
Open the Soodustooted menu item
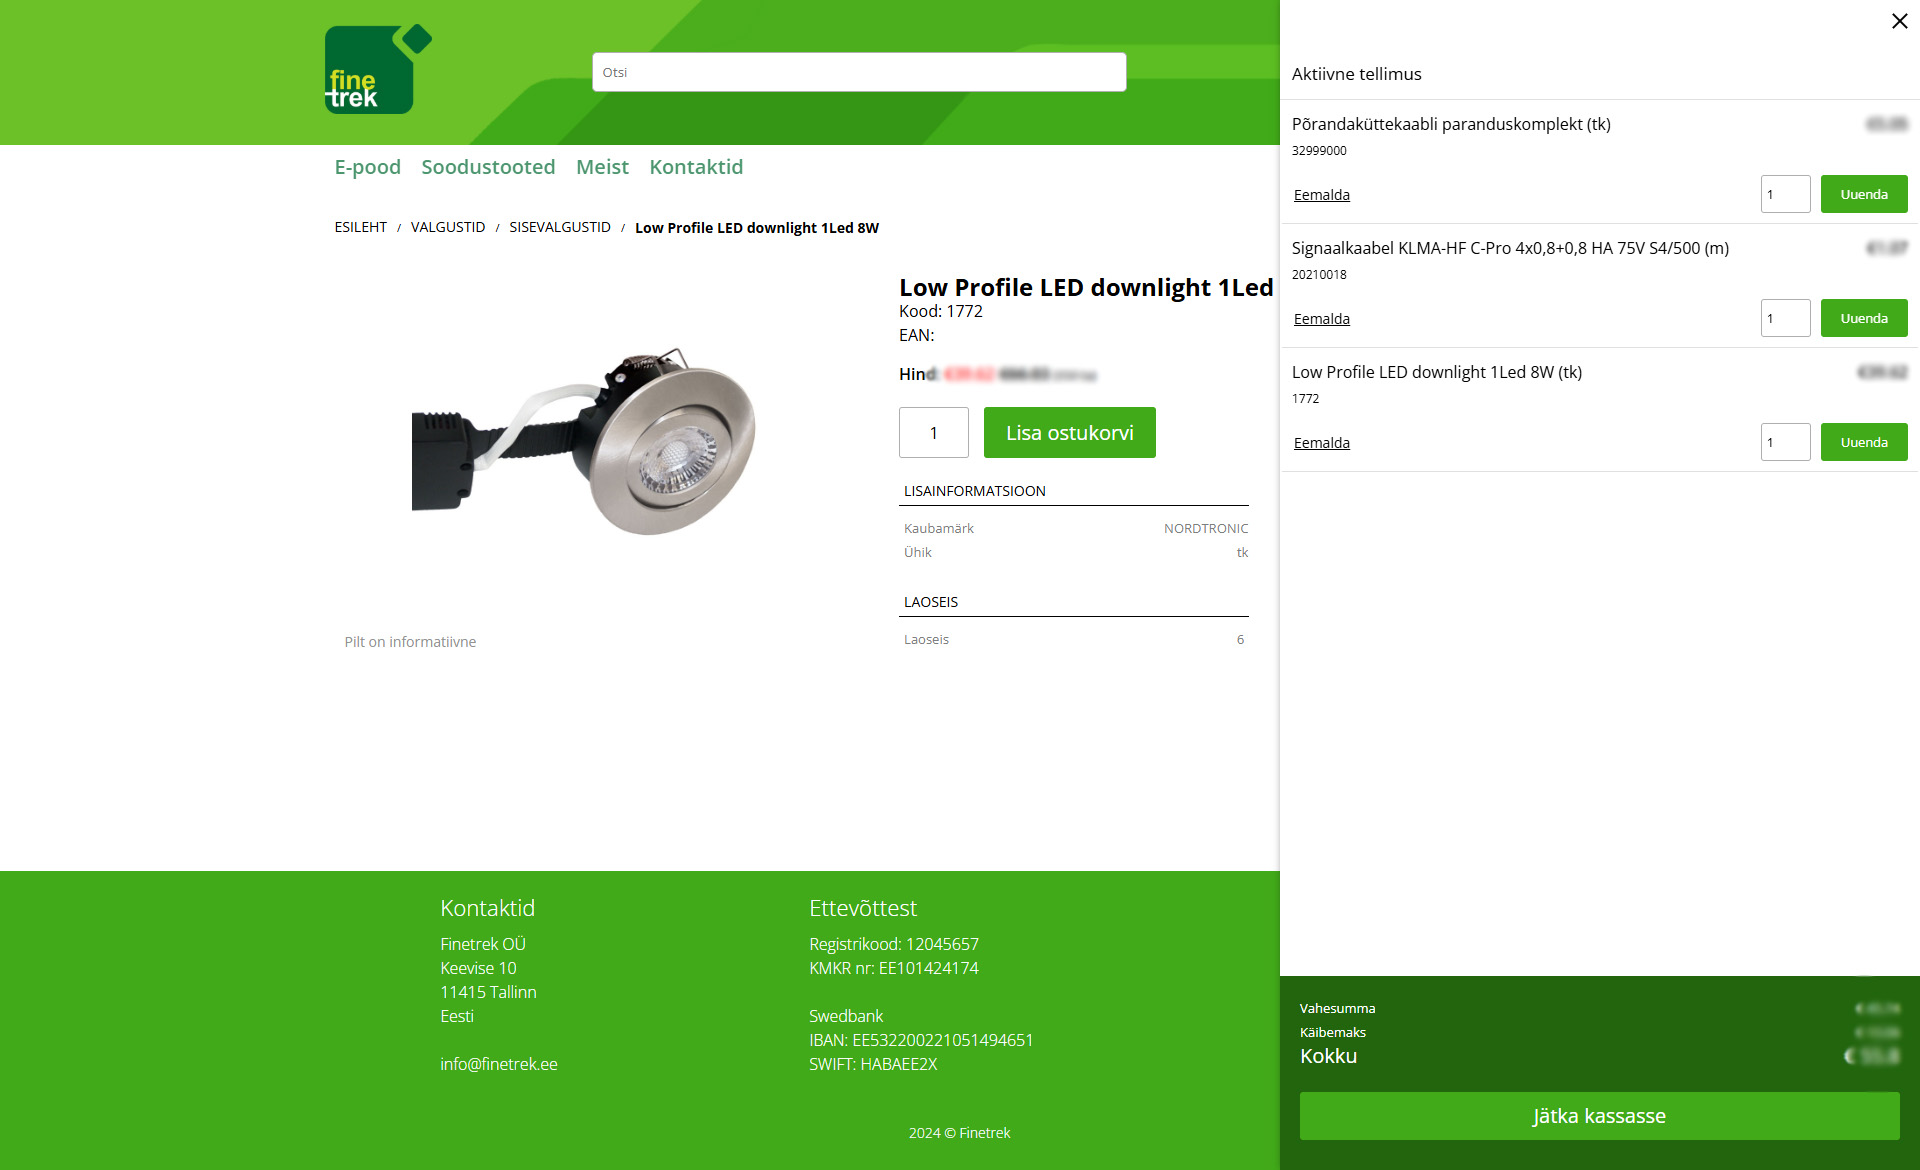pyautogui.click(x=488, y=167)
